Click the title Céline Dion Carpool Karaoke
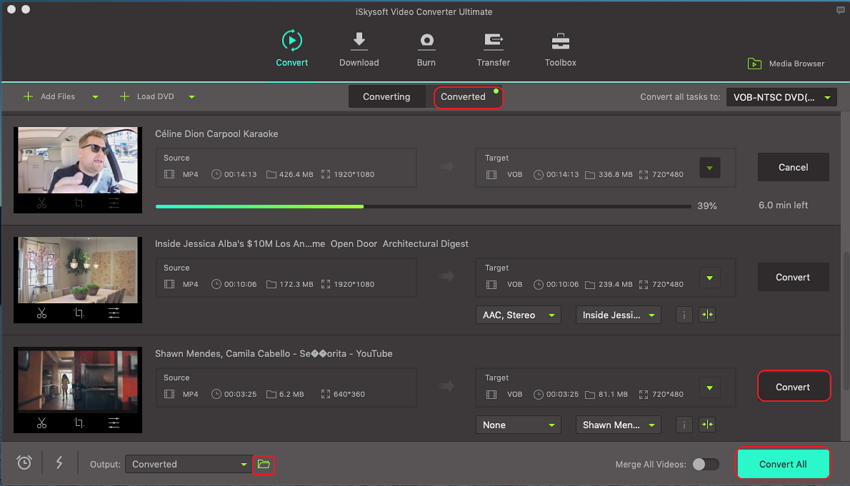 [216, 134]
